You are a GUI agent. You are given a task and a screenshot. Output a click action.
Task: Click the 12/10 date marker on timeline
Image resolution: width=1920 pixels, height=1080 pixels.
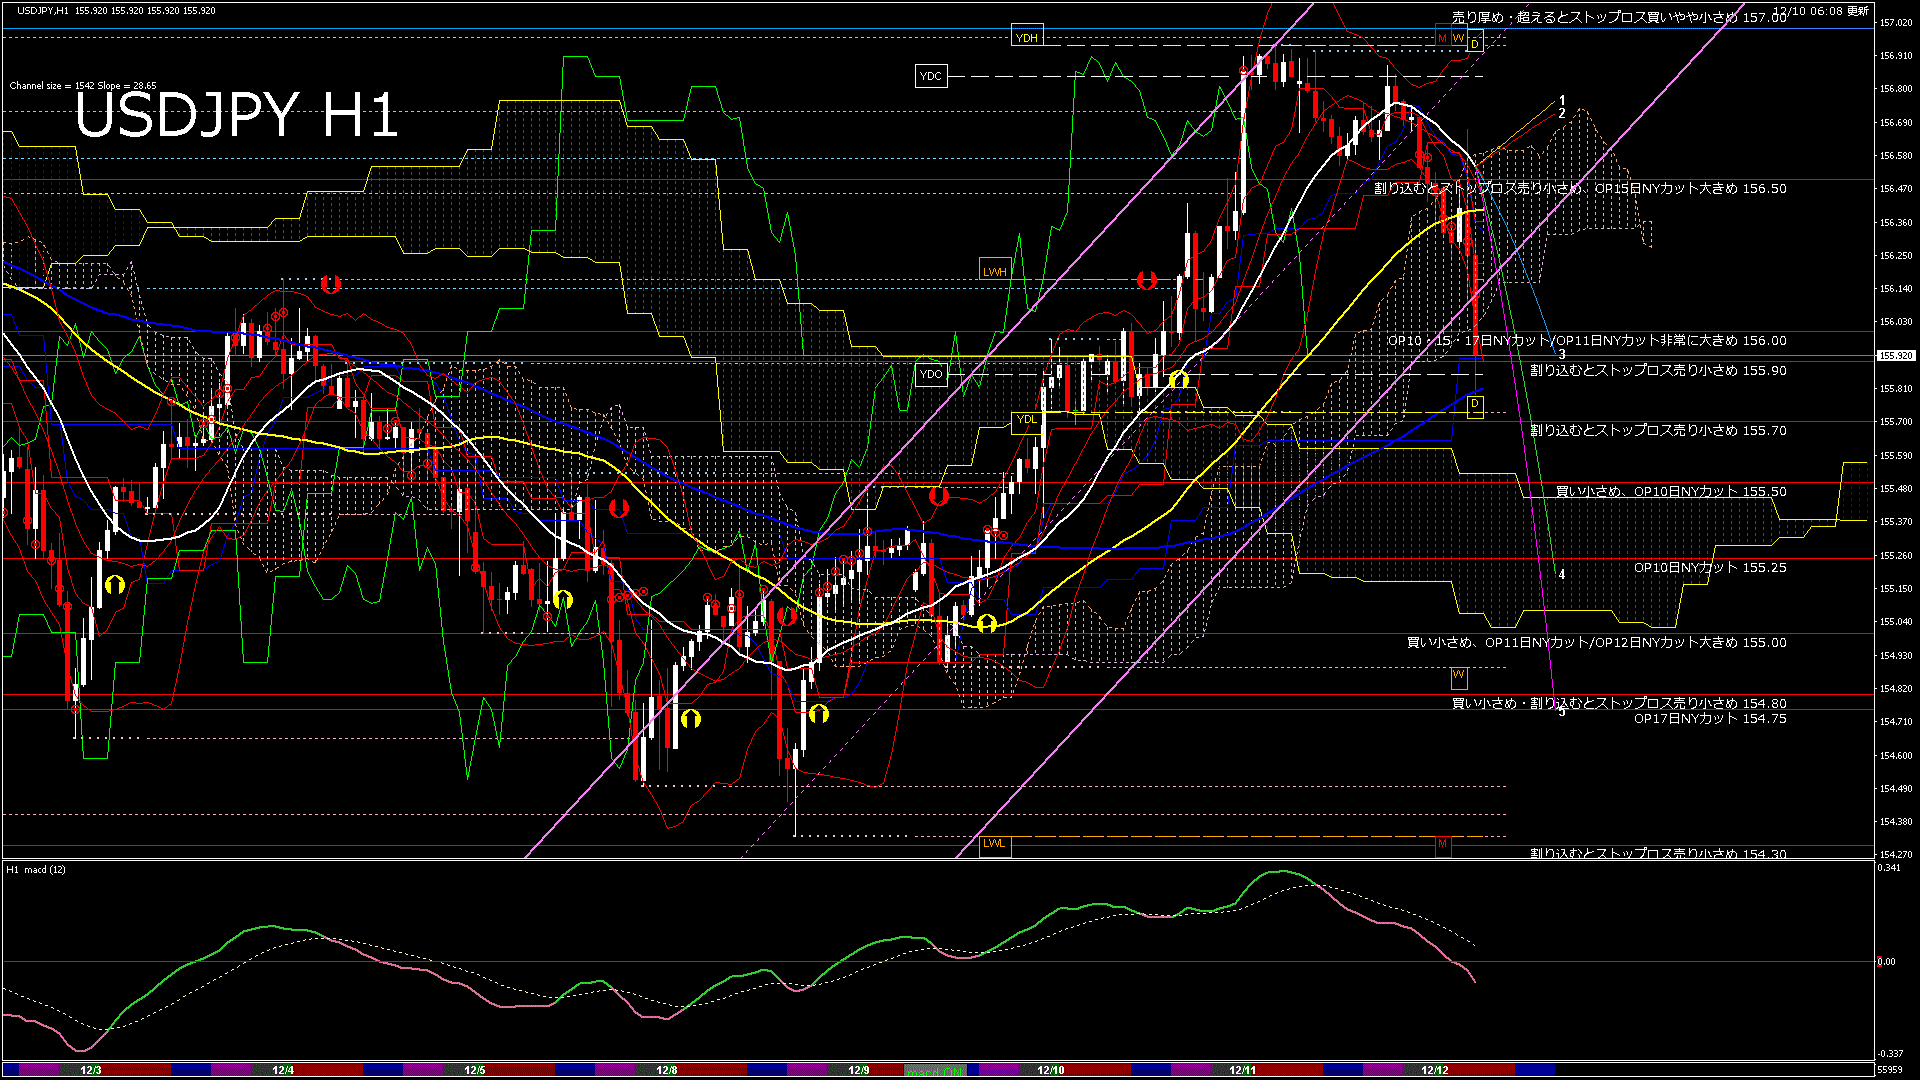[x=1050, y=1070]
